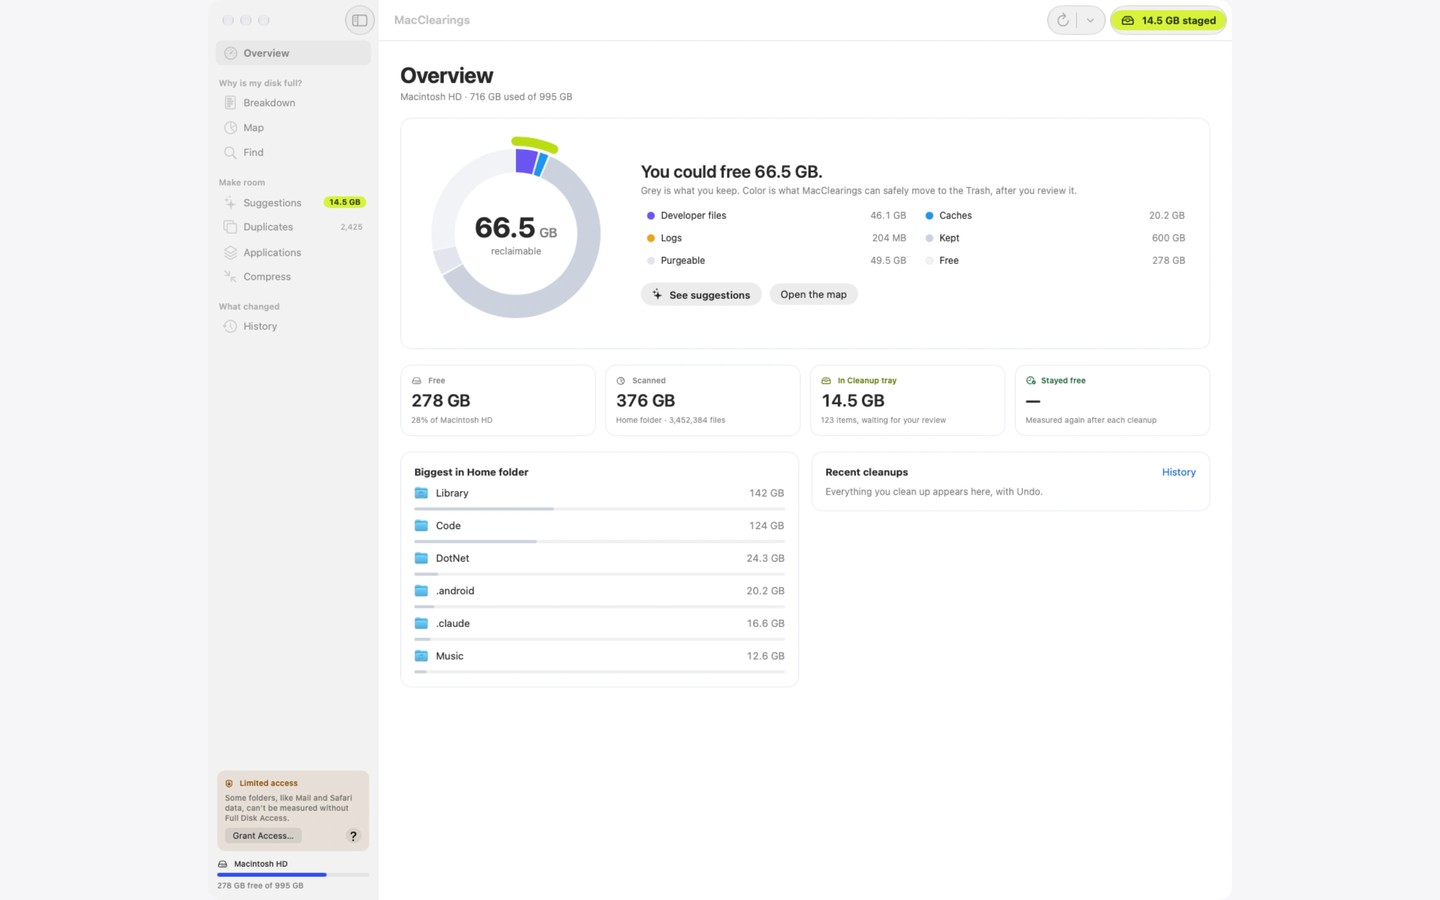Click the 142 GB size for Library

tap(767, 493)
